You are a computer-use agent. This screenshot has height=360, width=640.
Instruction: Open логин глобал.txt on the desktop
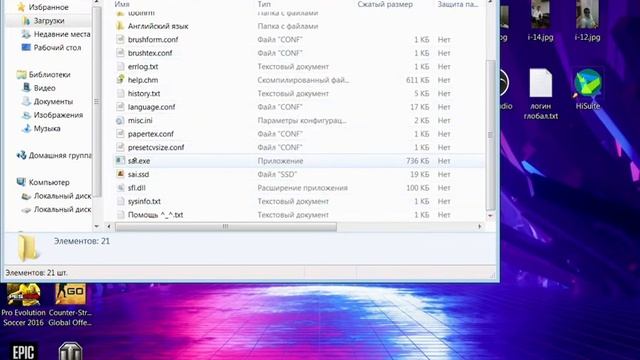click(x=541, y=95)
